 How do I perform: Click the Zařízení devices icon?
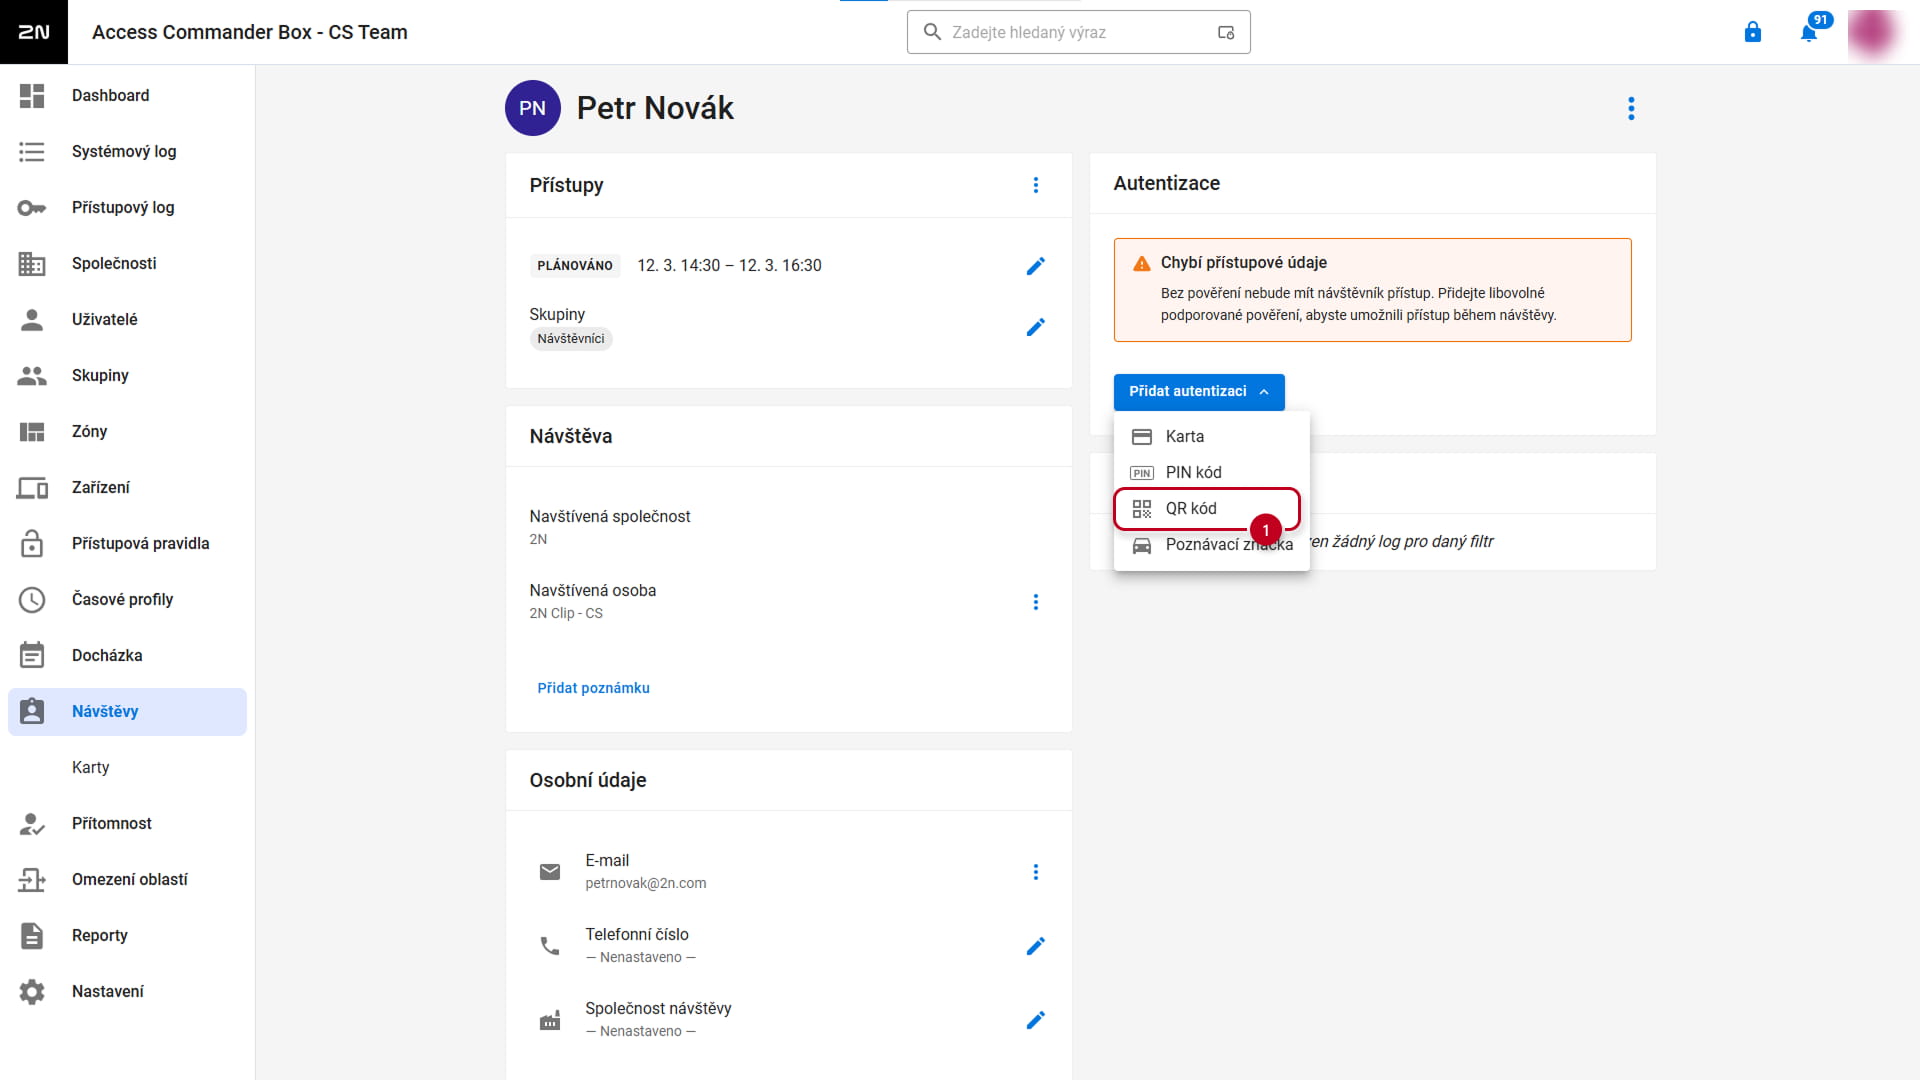coord(32,488)
